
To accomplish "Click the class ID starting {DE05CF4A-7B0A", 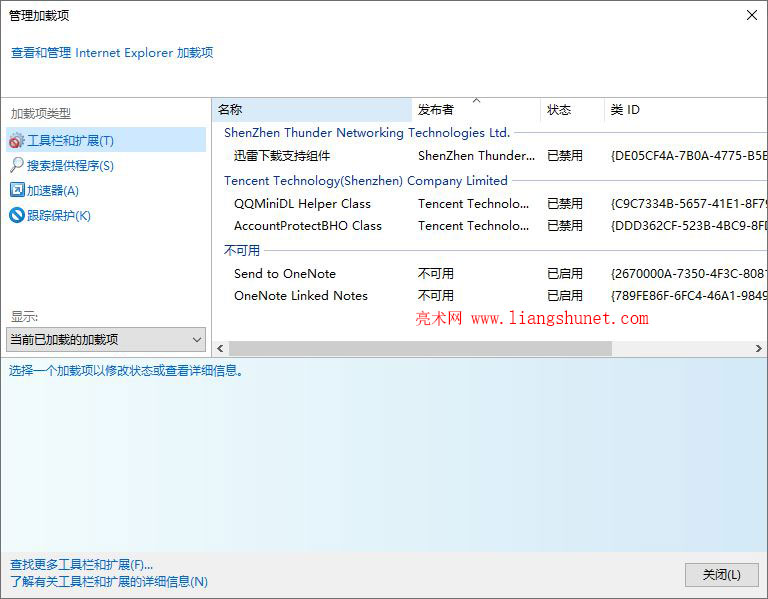I will [x=689, y=156].
